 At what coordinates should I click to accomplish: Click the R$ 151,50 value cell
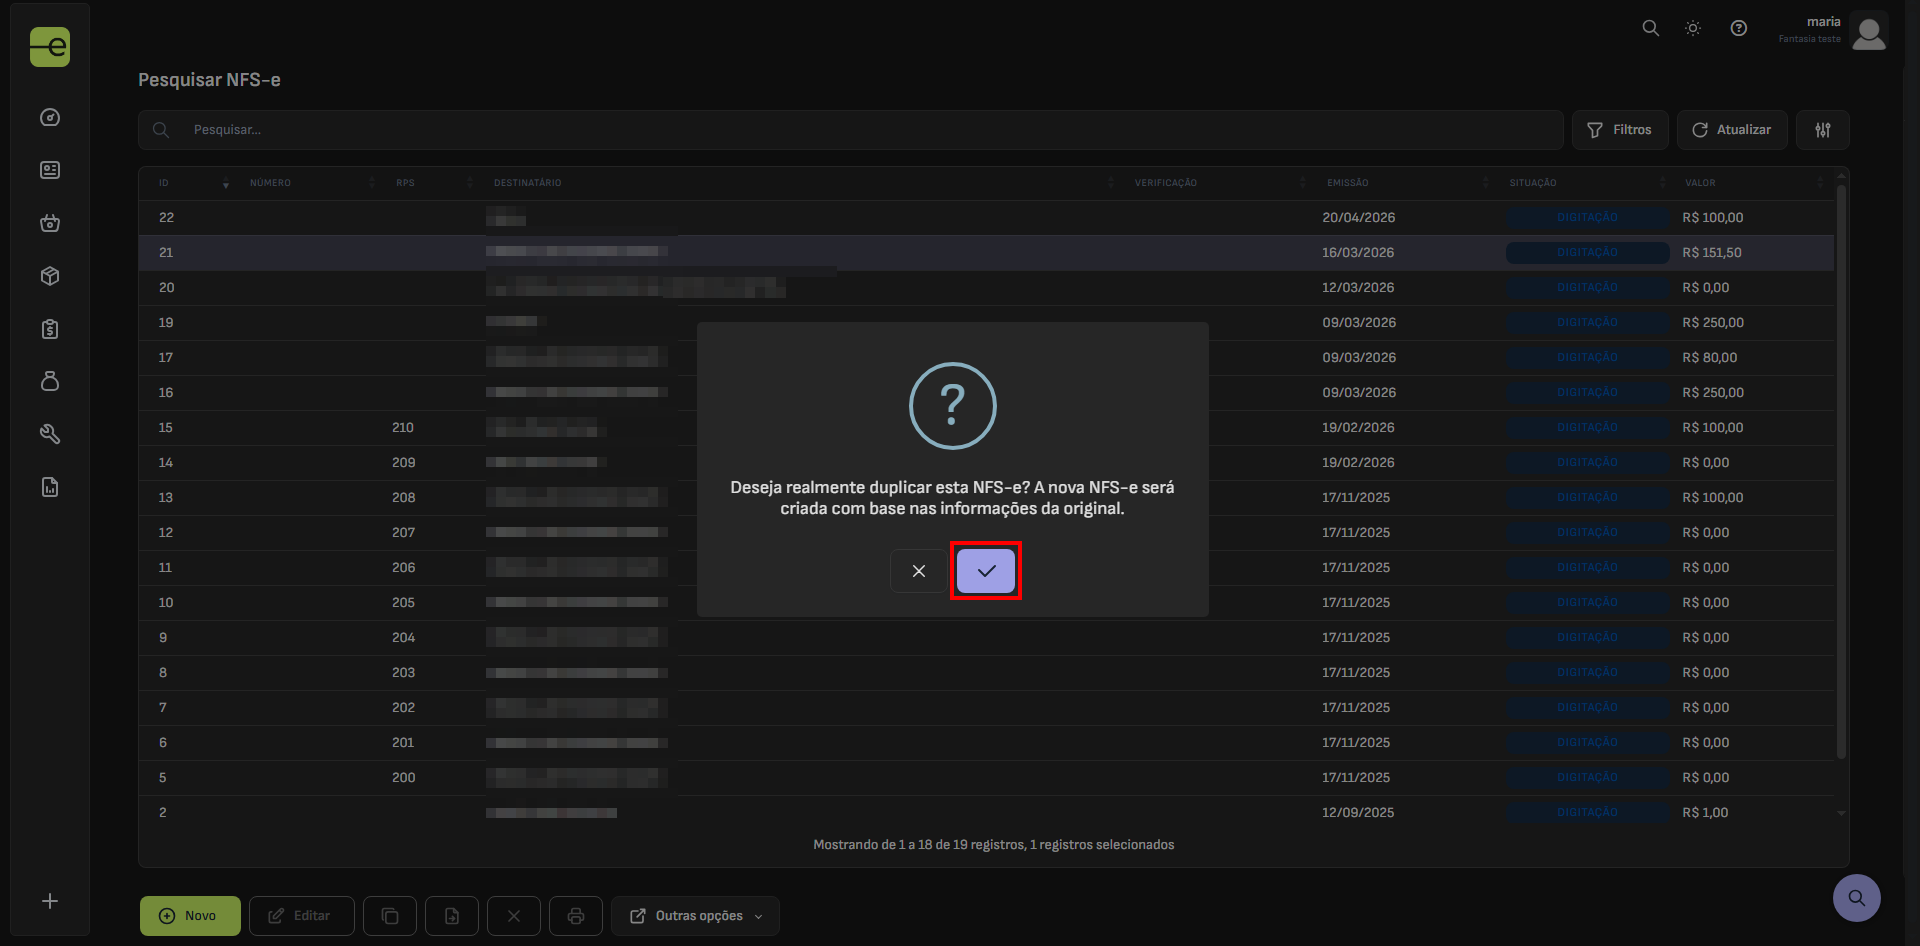click(x=1712, y=253)
